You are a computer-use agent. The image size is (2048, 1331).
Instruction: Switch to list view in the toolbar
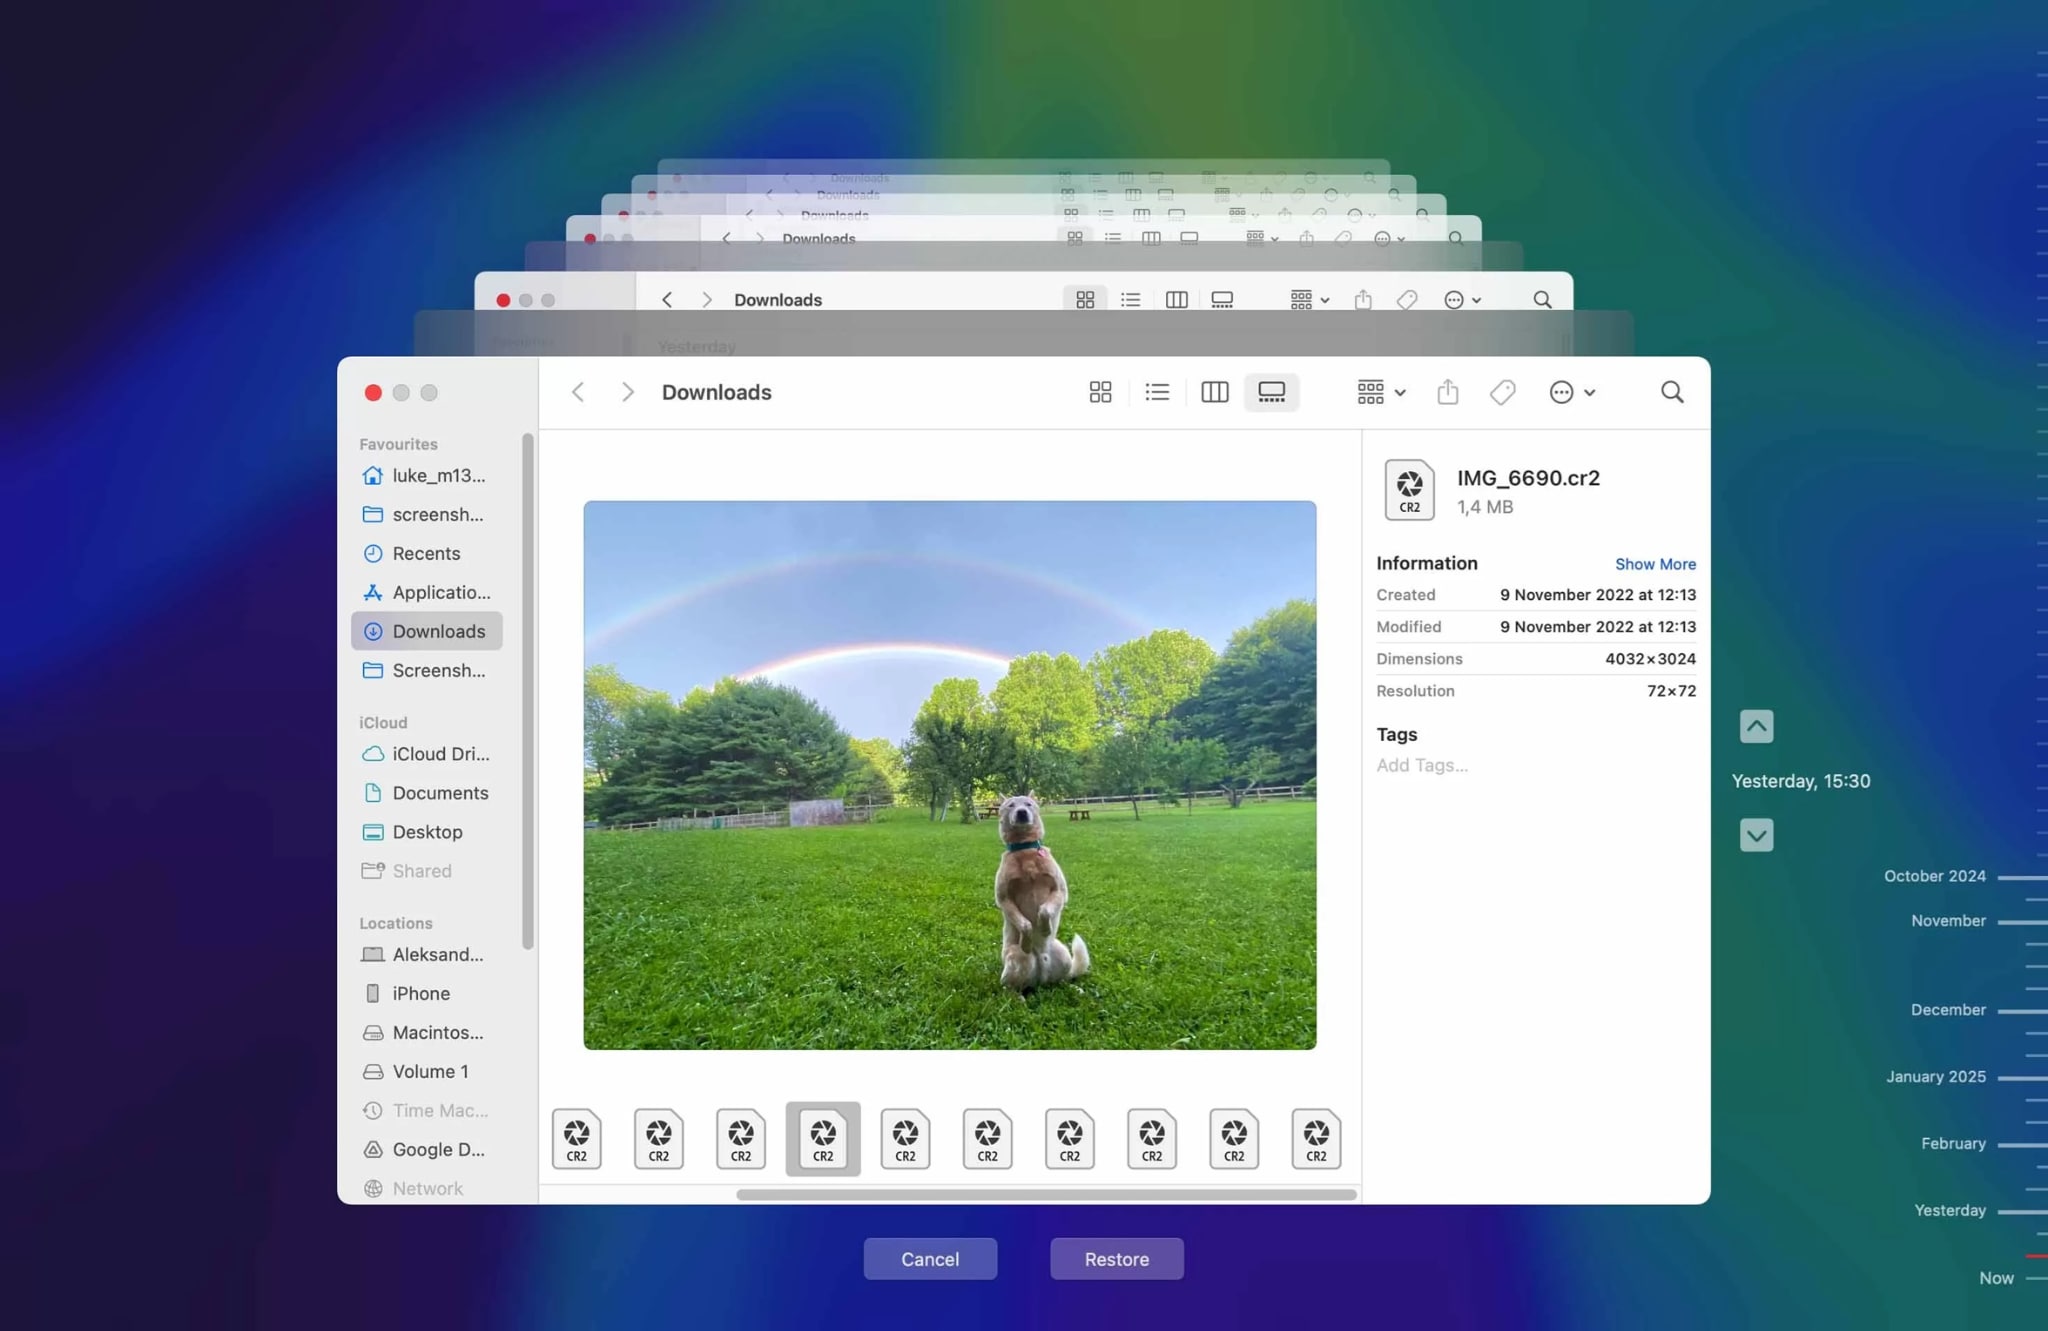pyautogui.click(x=1157, y=392)
